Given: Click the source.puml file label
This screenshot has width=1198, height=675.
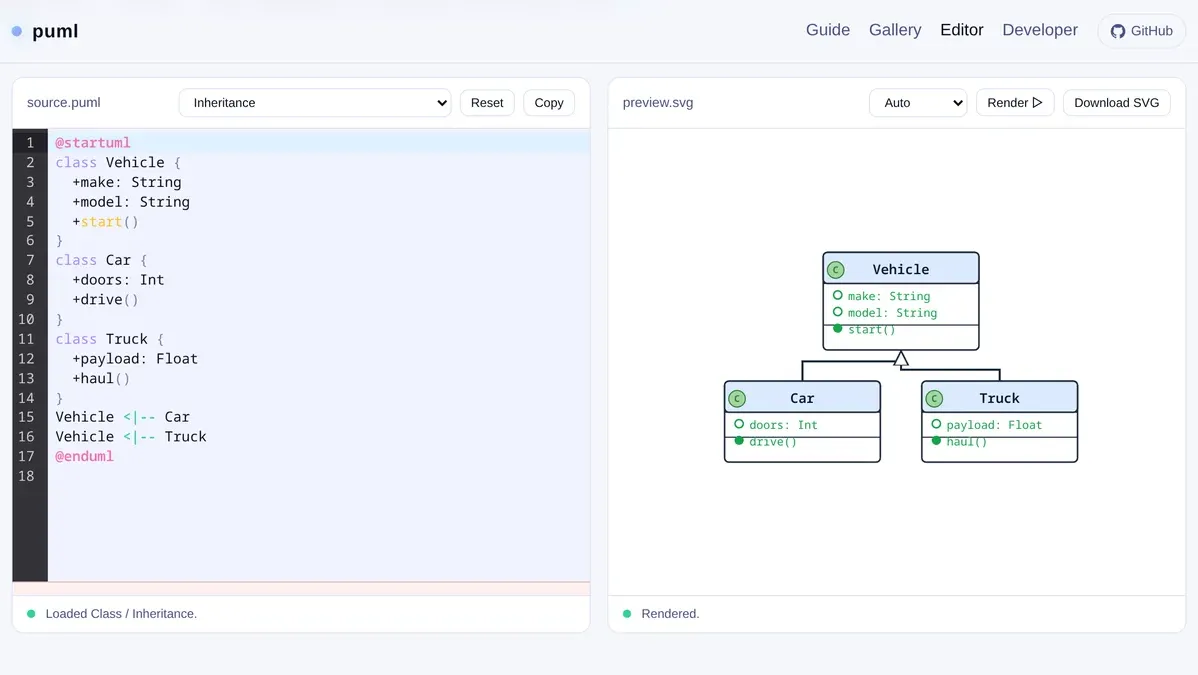Looking at the screenshot, I should click(x=63, y=102).
